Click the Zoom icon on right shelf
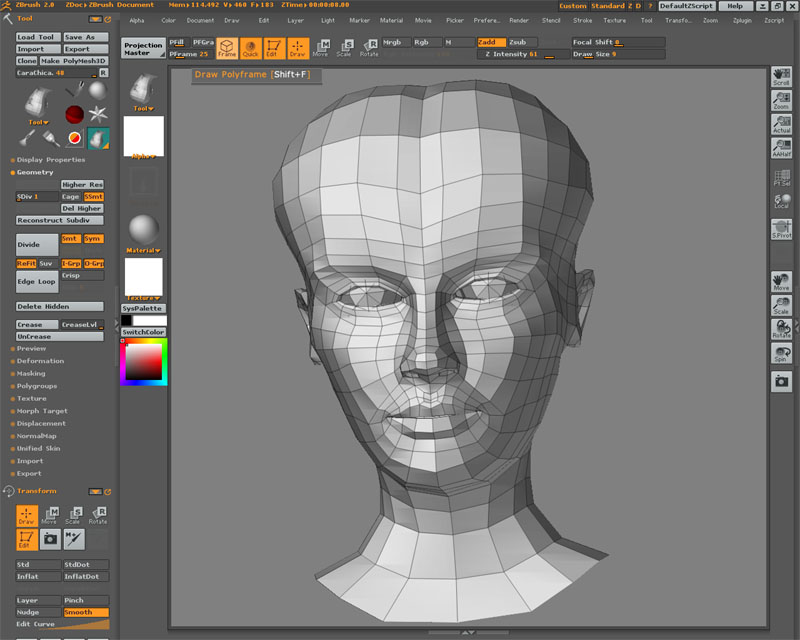Image resolution: width=800 pixels, height=640 pixels. (x=781, y=100)
